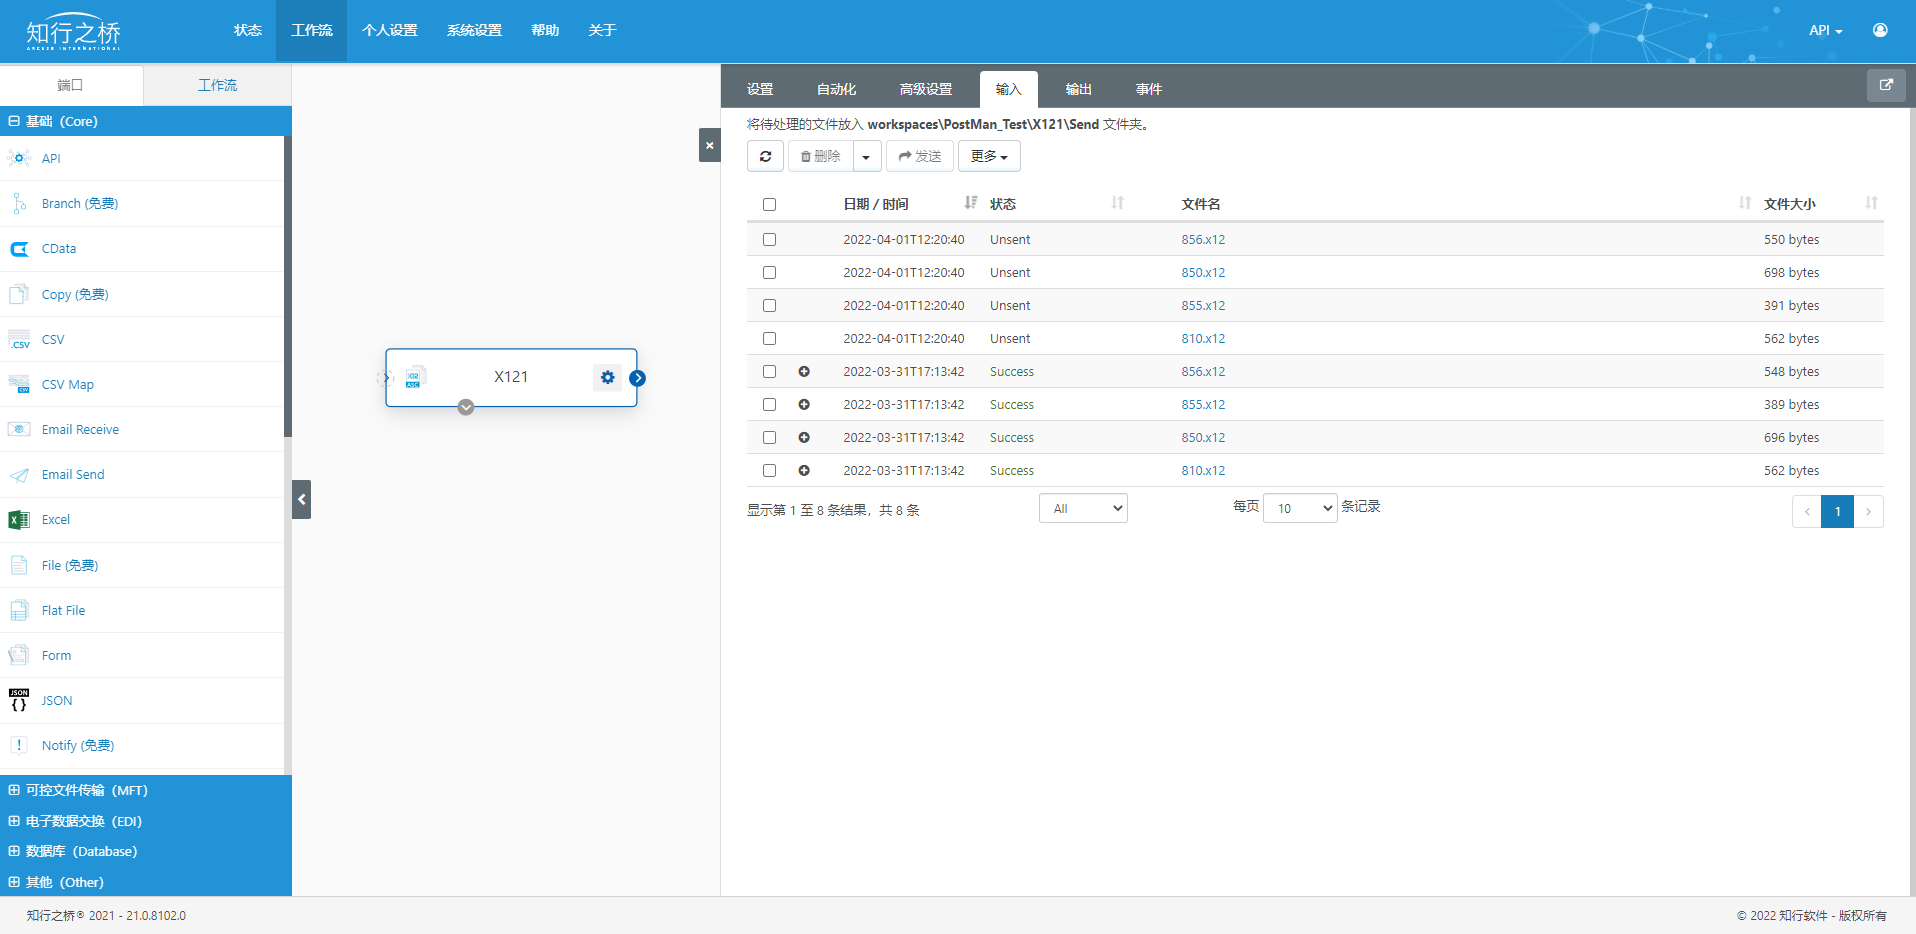Click the Excel connector icon
1916x934 pixels.
tap(19, 520)
